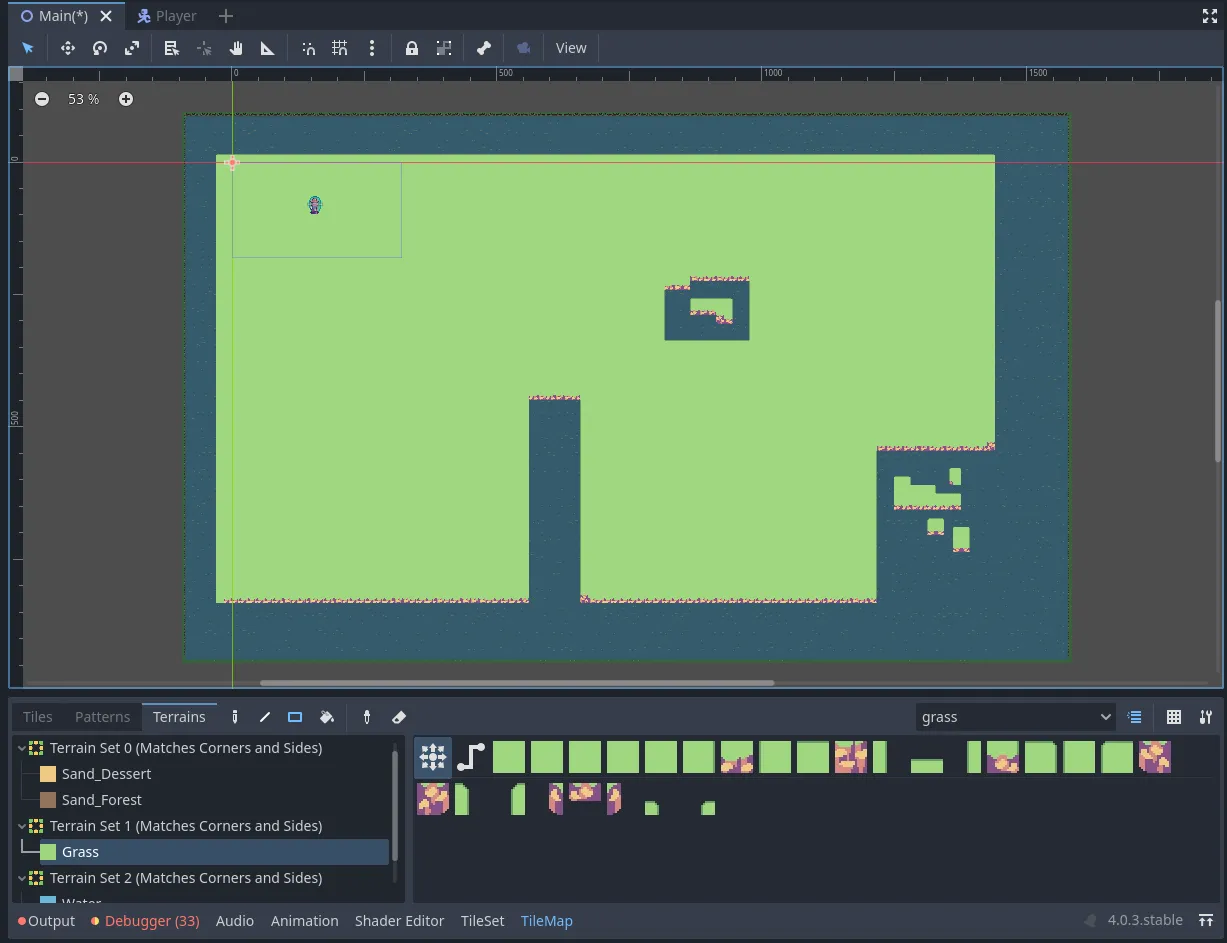
Task: Select the Bucket fill tool
Action: click(x=326, y=717)
